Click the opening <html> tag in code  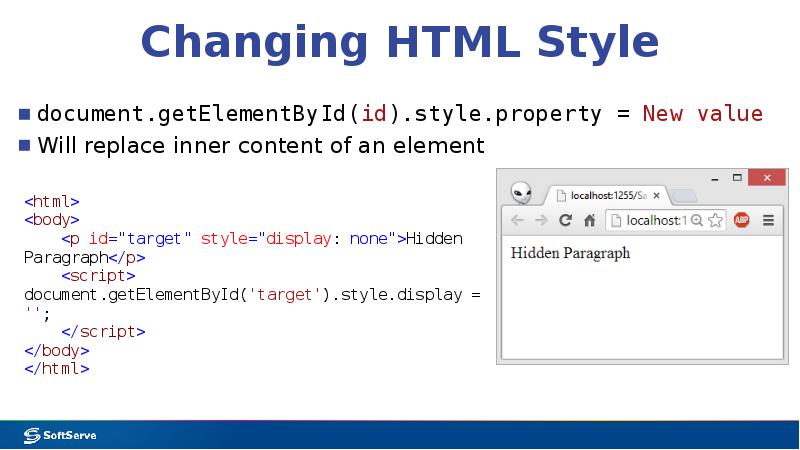click(52, 202)
